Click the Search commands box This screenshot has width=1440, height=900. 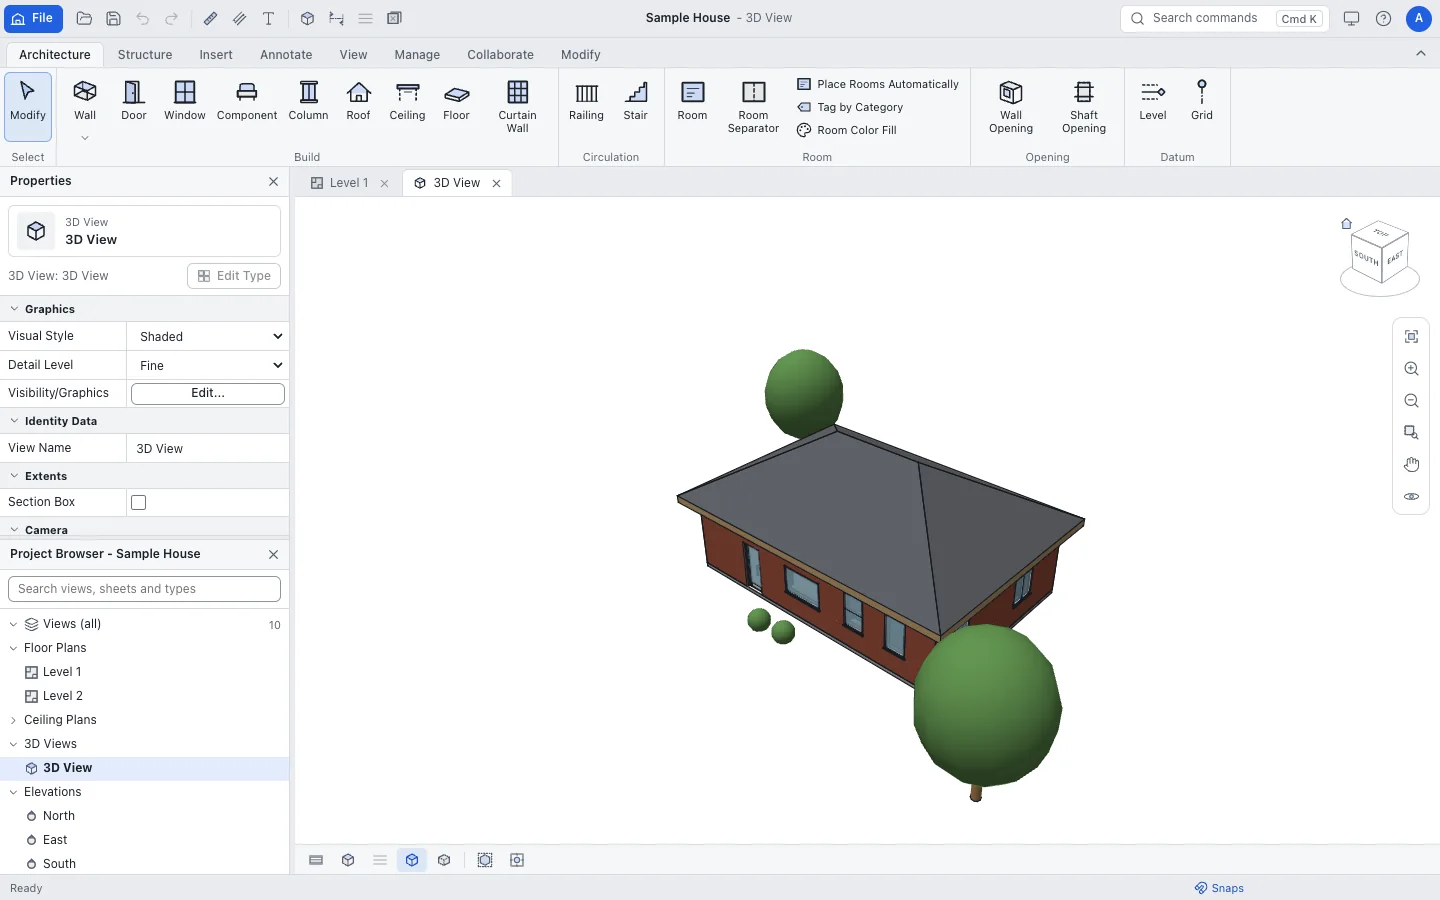click(1225, 18)
